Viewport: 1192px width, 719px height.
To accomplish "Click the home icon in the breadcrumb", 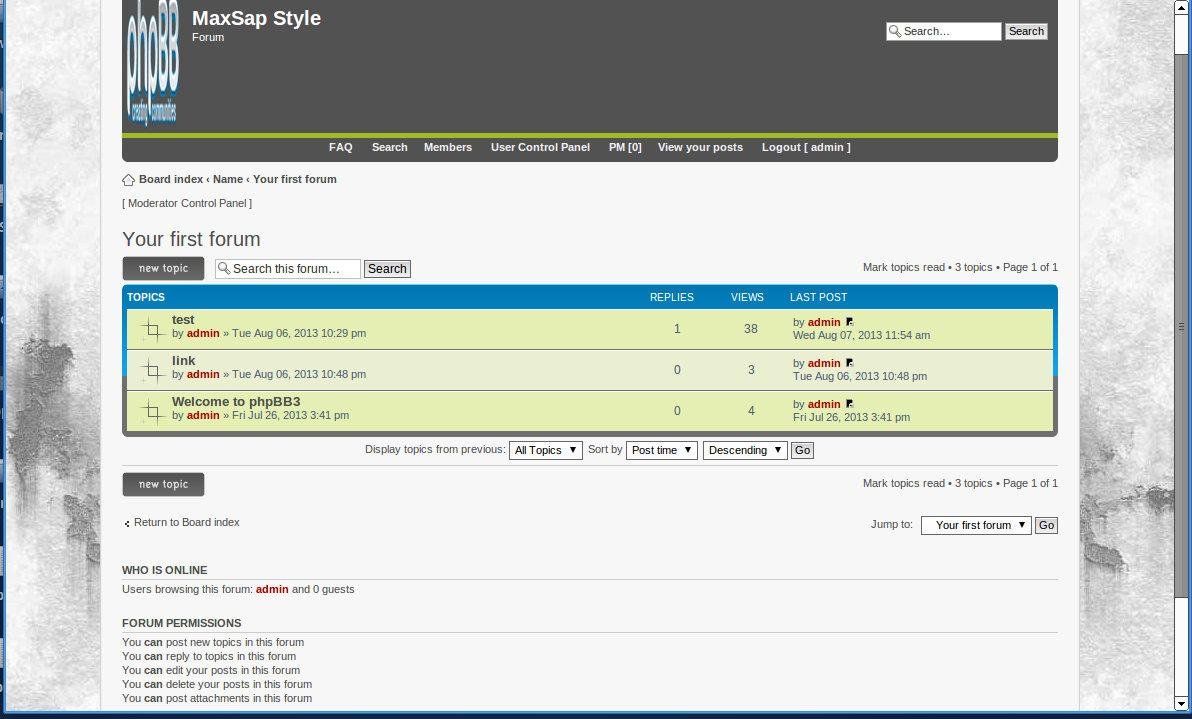I will [128, 179].
